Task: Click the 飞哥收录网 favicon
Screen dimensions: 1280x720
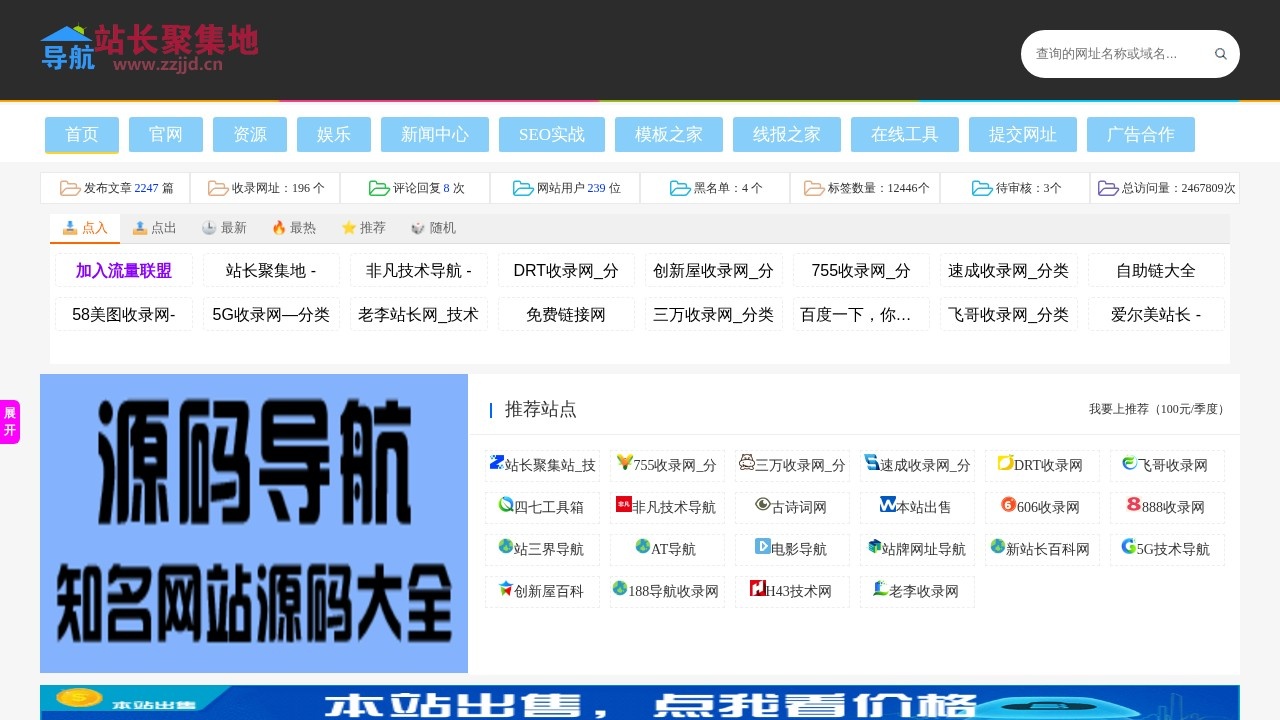Action: coord(1130,462)
